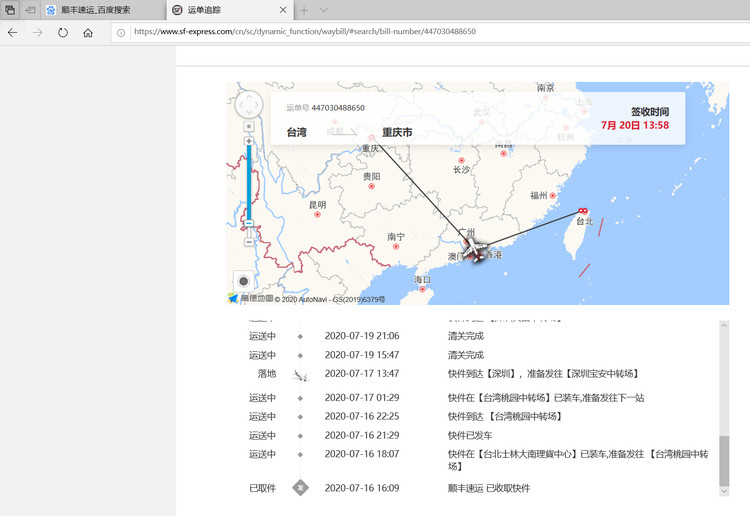Image resolution: width=750 pixels, height=518 pixels.
Task: Click the 高德地图 logo on map
Action: (251, 298)
